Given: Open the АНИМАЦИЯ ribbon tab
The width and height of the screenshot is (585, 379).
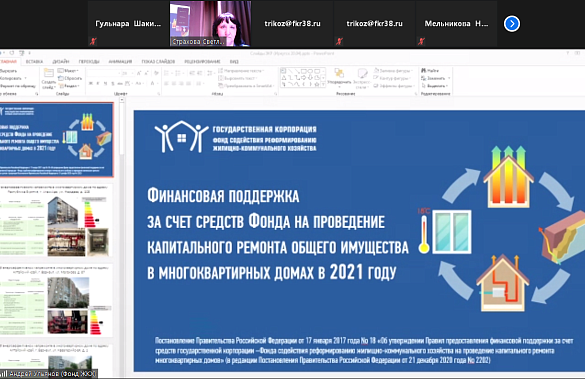Looking at the screenshot, I should (x=120, y=61).
